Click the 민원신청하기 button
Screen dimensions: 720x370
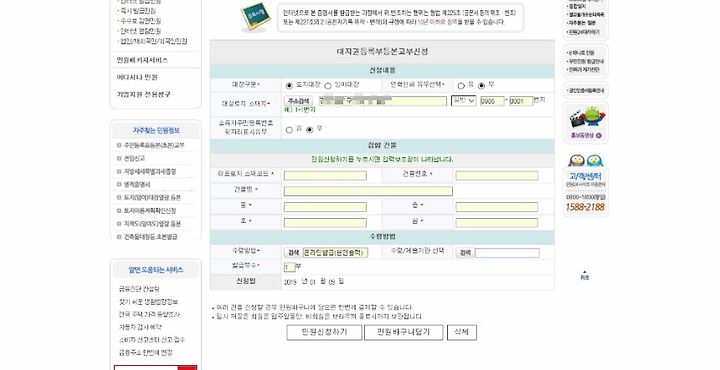(x=324, y=332)
